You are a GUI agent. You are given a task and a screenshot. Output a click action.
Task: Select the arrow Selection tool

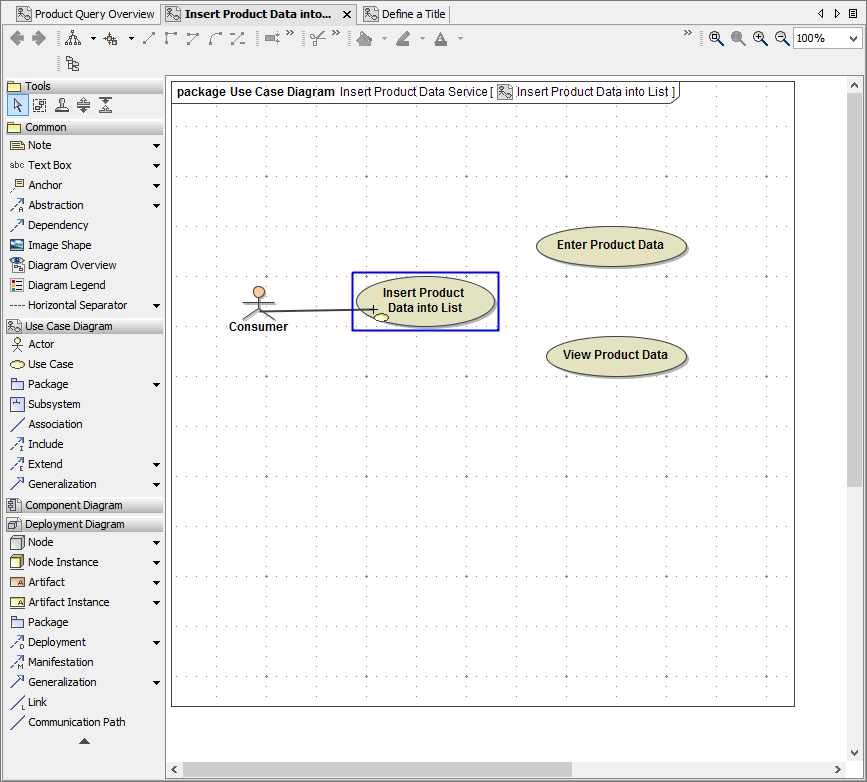[17, 105]
